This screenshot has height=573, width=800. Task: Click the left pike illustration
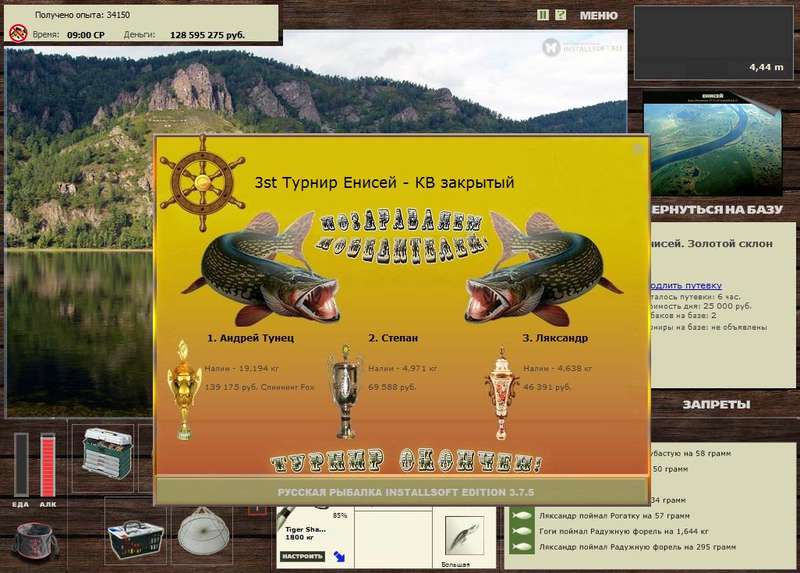[260, 269]
